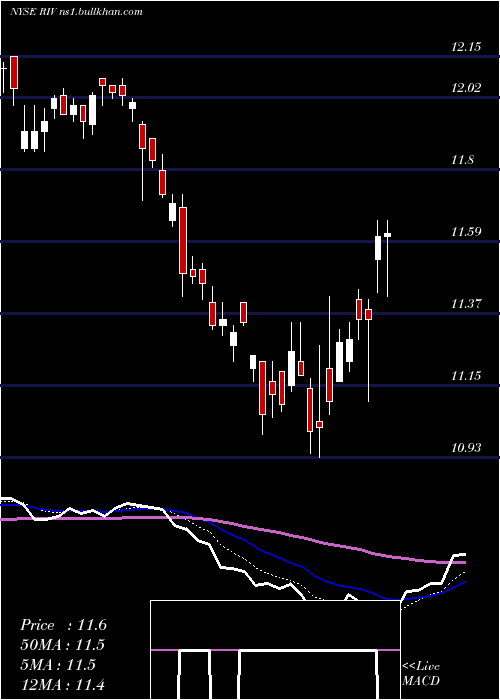Click the tall red candlestick below 11.59 line
This screenshot has height=700, width=500.
tap(183, 240)
